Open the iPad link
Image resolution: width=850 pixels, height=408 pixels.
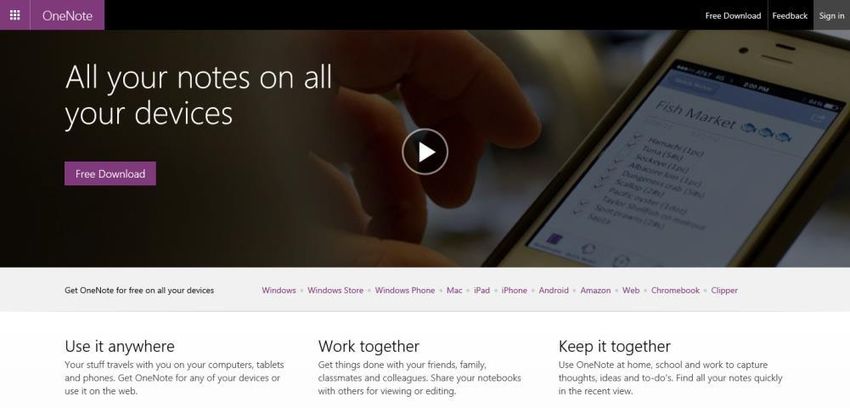[482, 290]
